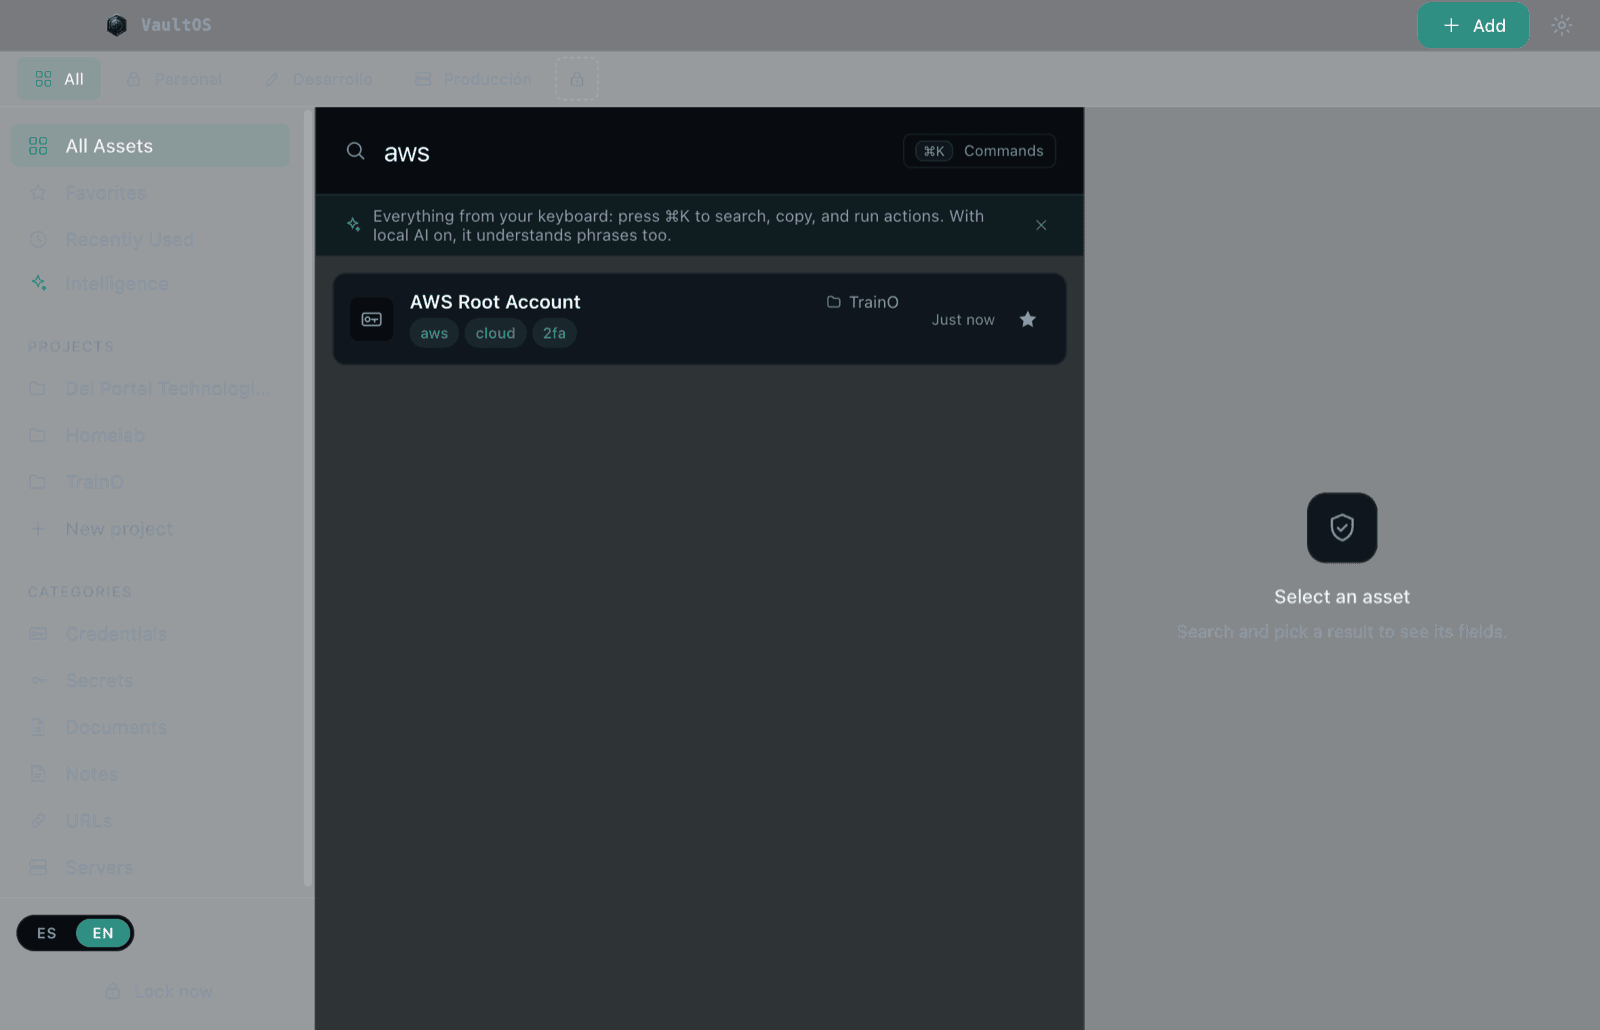Screen dimensions: 1600x1030
Task: Open the Del Portal Technologi... project
Action: [x=150, y=389]
